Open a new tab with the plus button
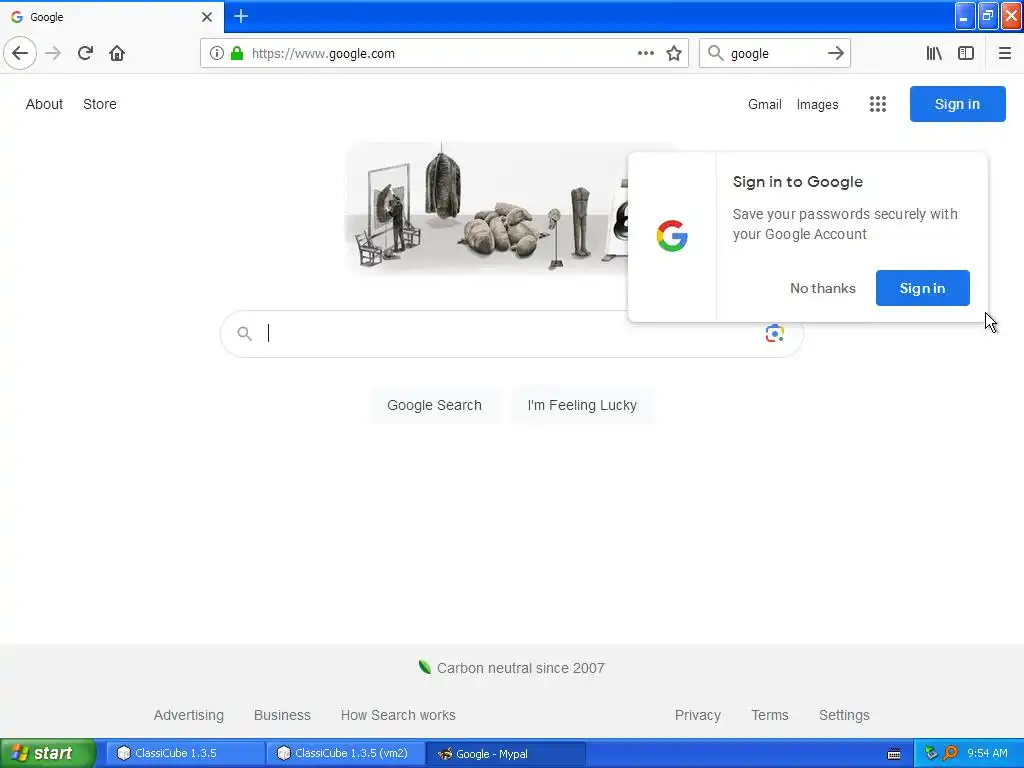This screenshot has height=768, width=1024. click(240, 16)
